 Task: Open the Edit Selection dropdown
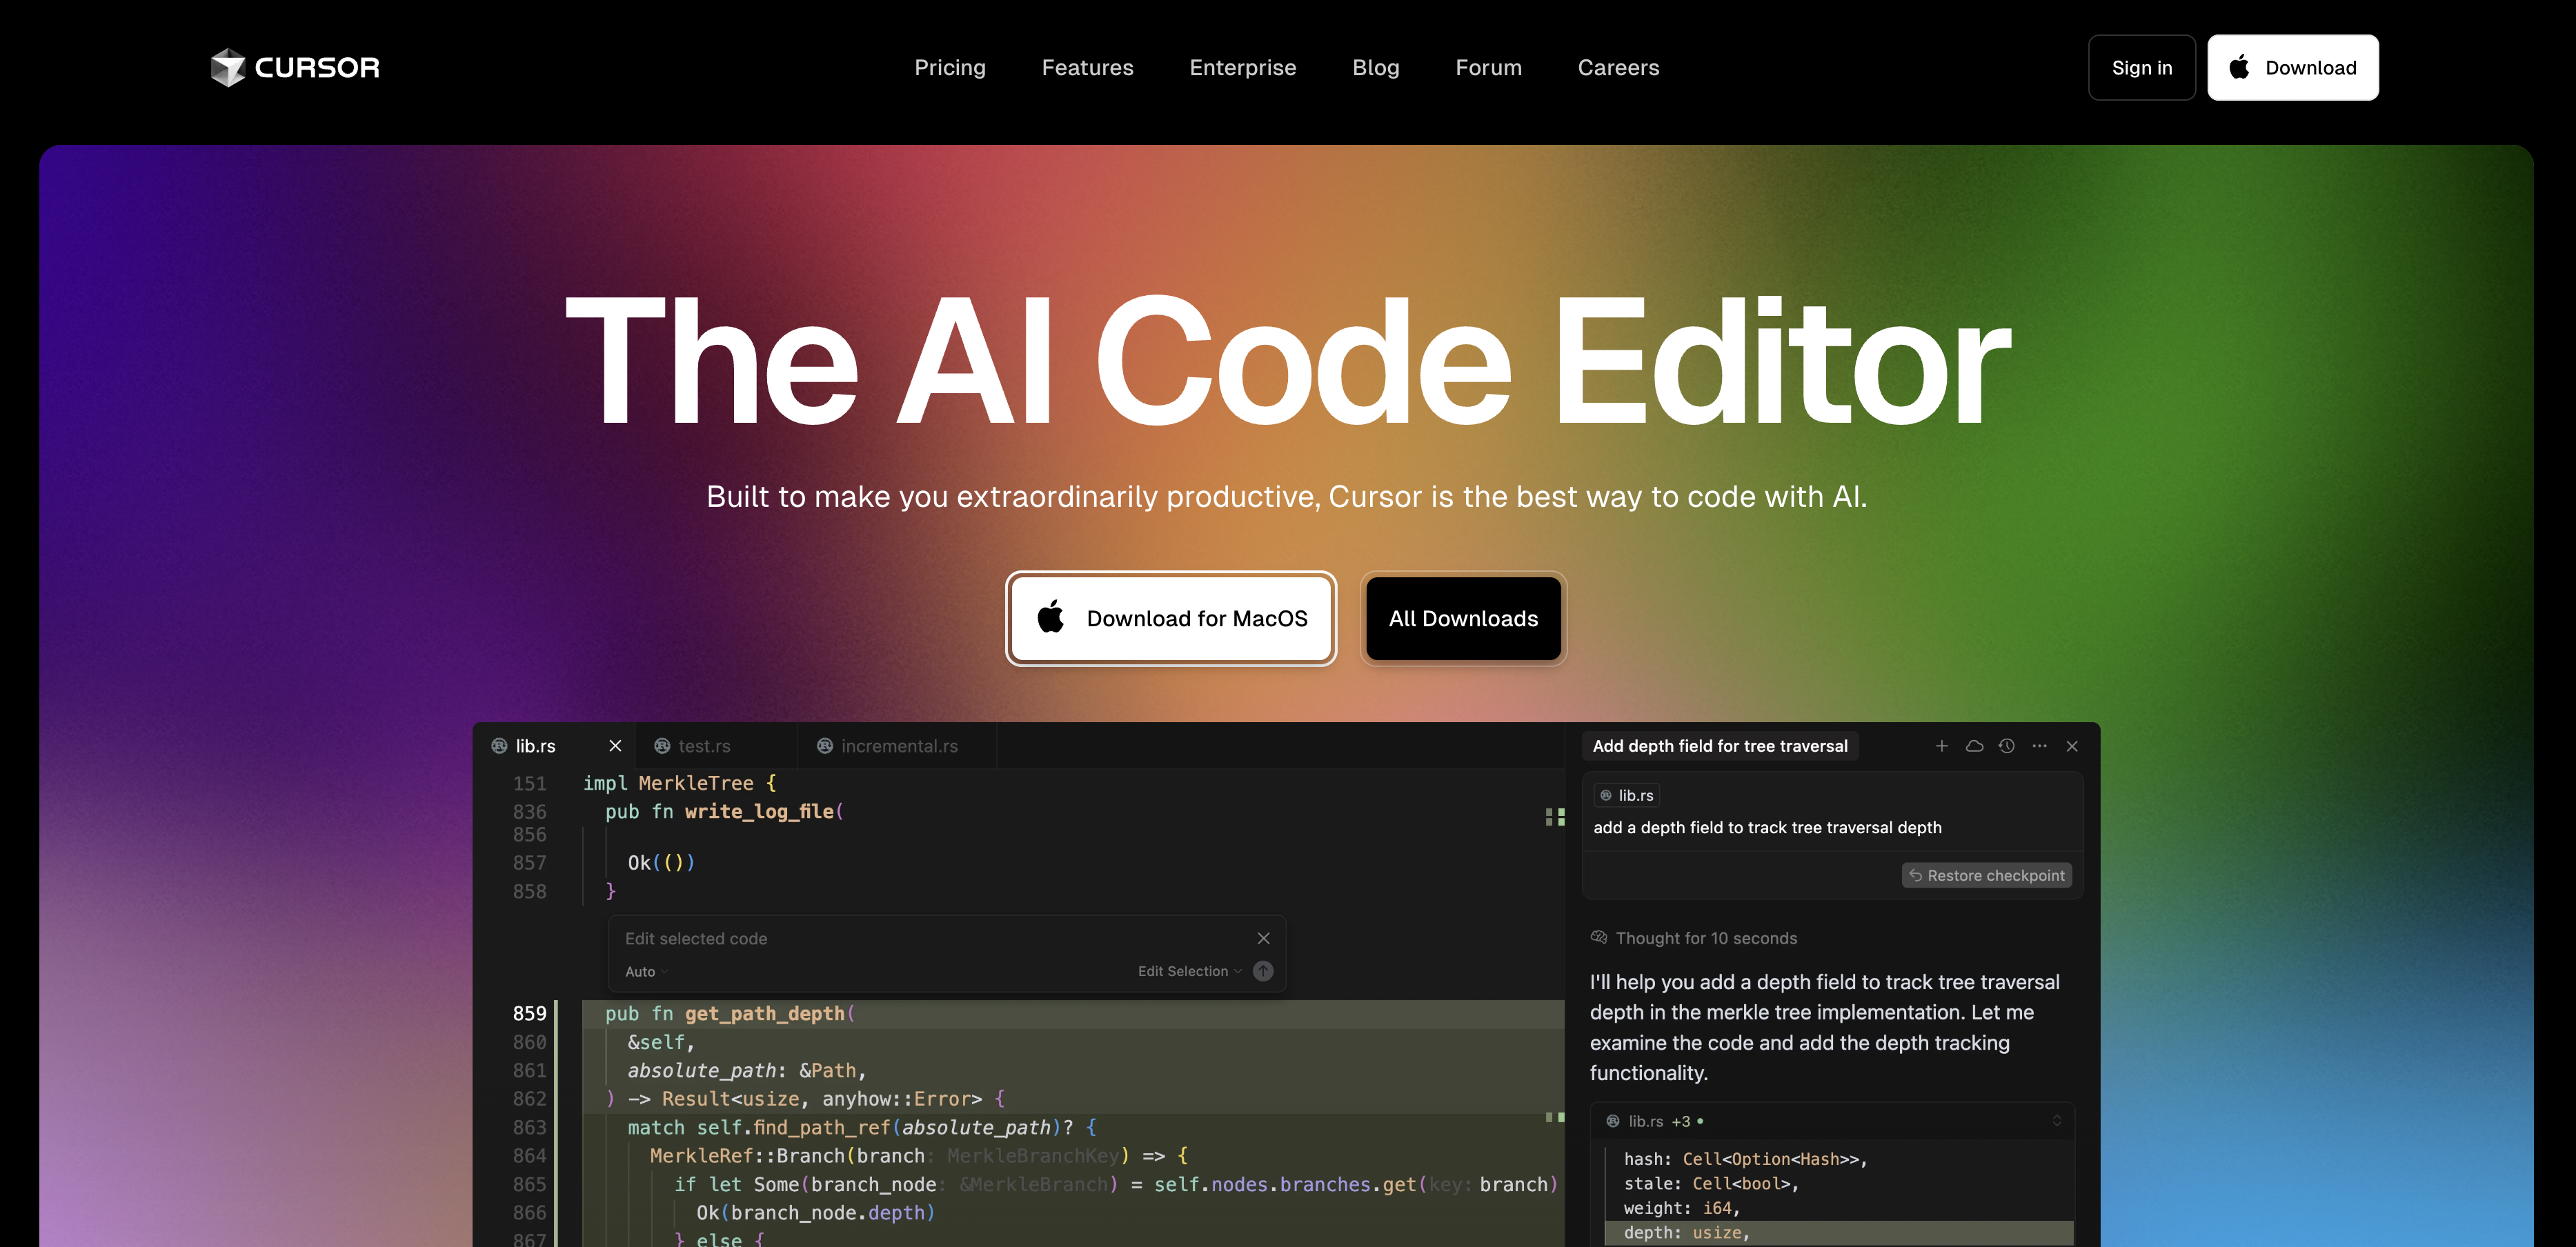(x=1189, y=971)
